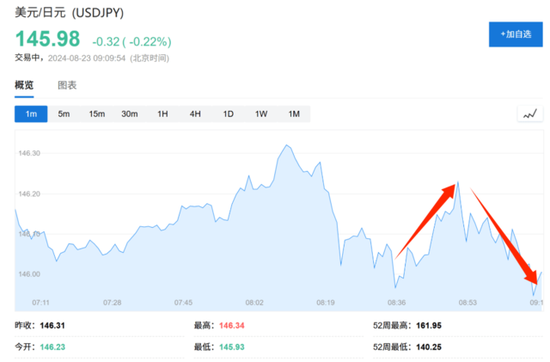Select the 5m timeframe
Screen dimensions: 550x362
click(63, 114)
